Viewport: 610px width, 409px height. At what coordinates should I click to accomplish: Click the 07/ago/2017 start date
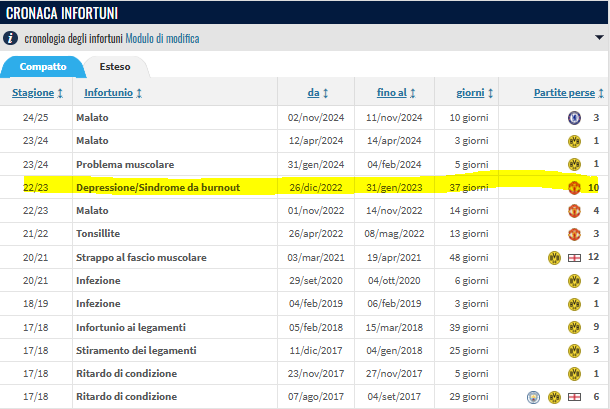316,397
